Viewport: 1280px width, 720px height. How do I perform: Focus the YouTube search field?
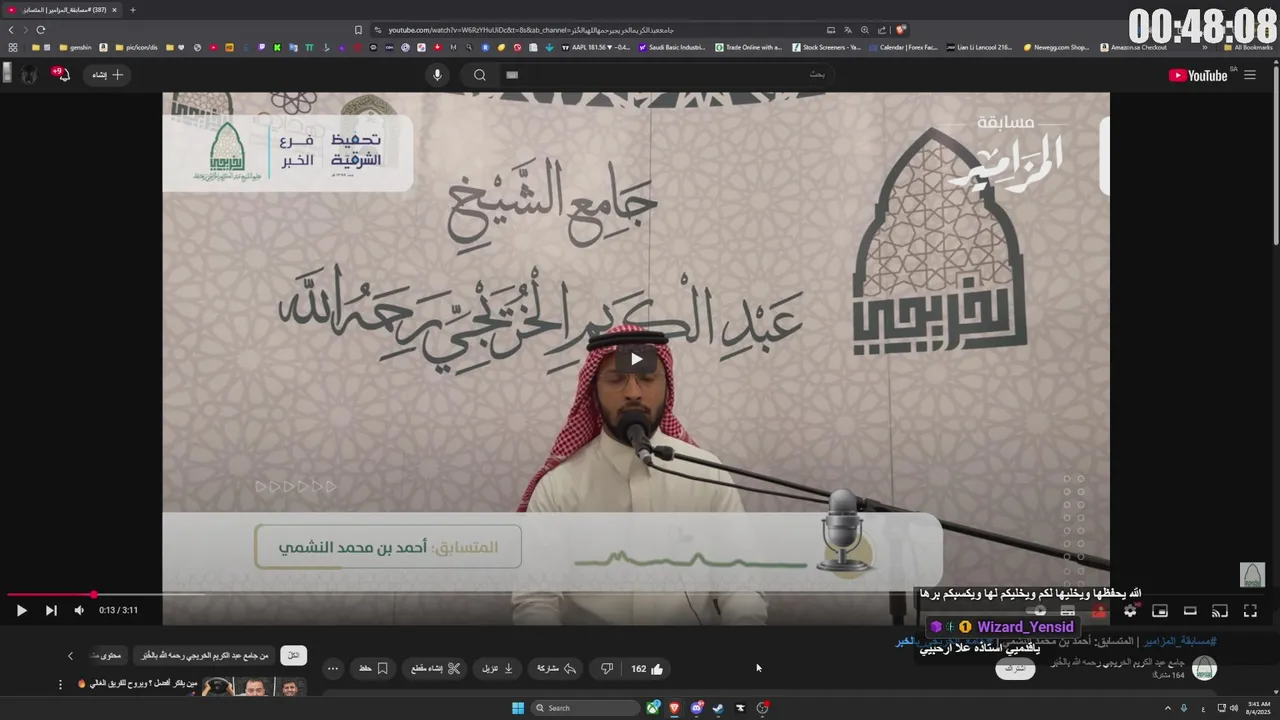665,75
